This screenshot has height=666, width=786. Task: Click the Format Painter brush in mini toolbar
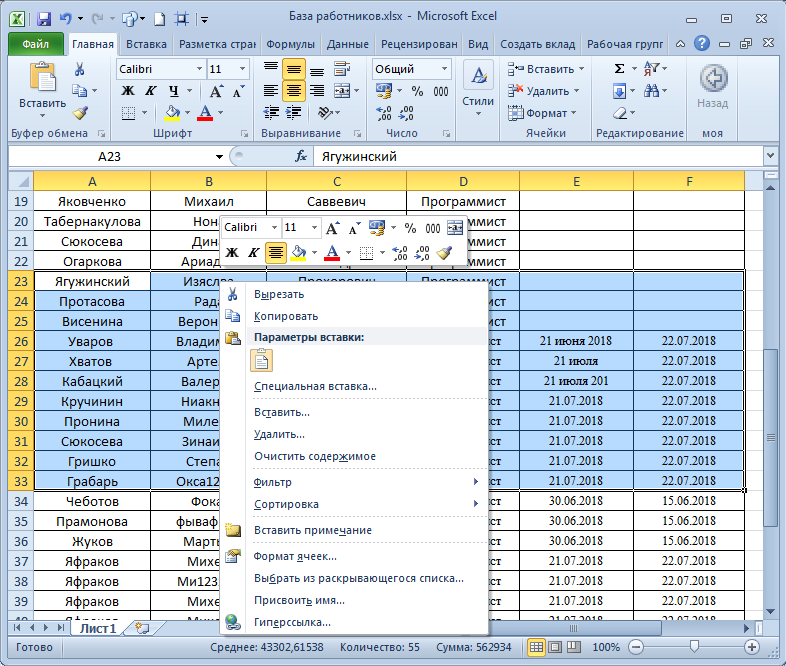pyautogui.click(x=445, y=253)
